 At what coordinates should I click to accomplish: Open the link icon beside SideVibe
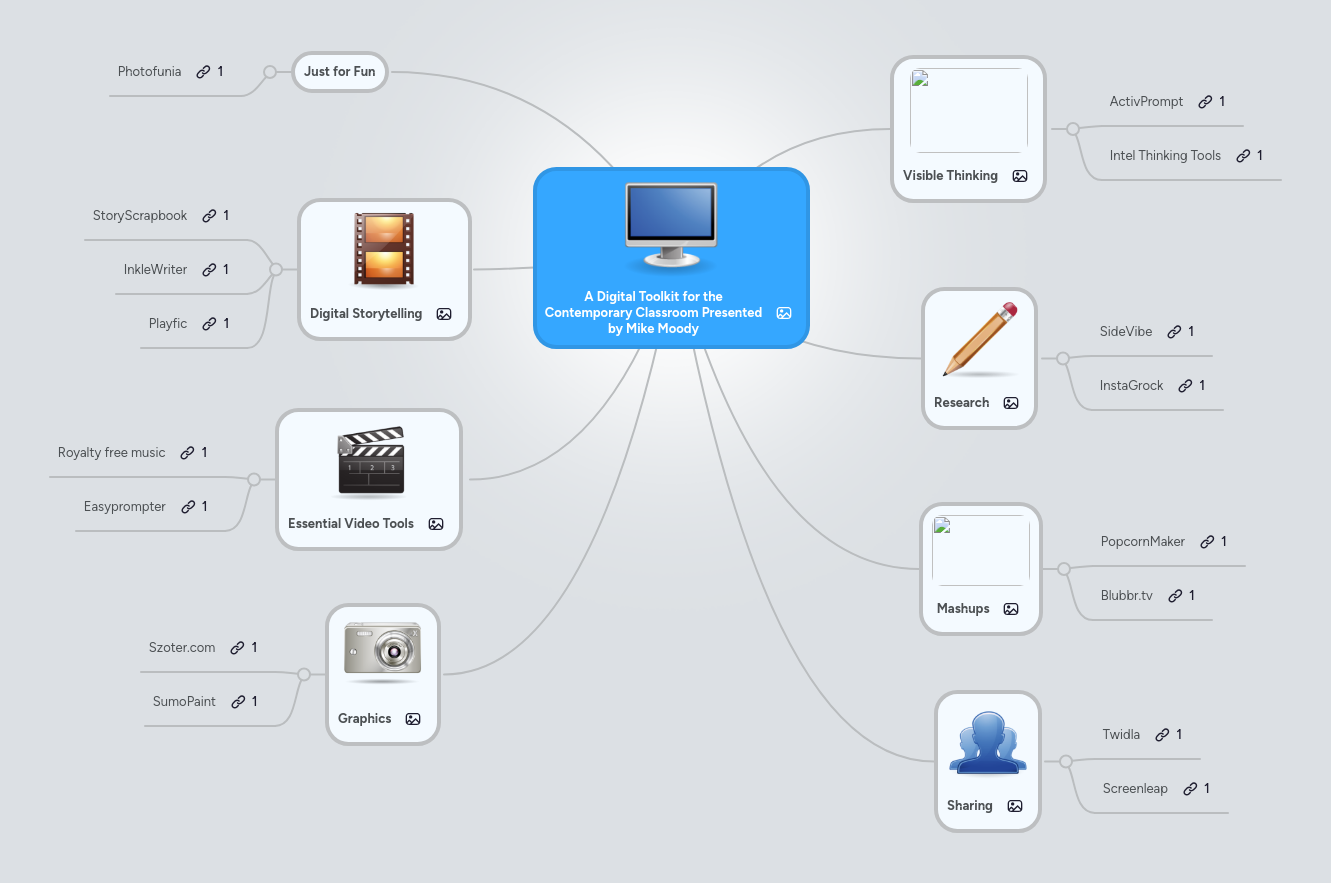coord(1174,332)
